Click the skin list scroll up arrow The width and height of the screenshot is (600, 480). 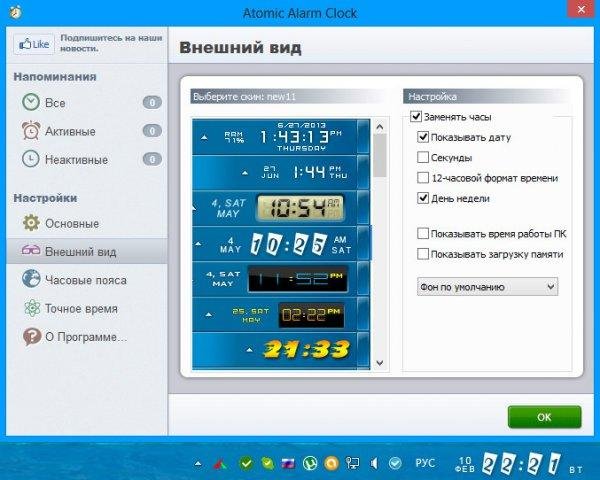coord(380,127)
